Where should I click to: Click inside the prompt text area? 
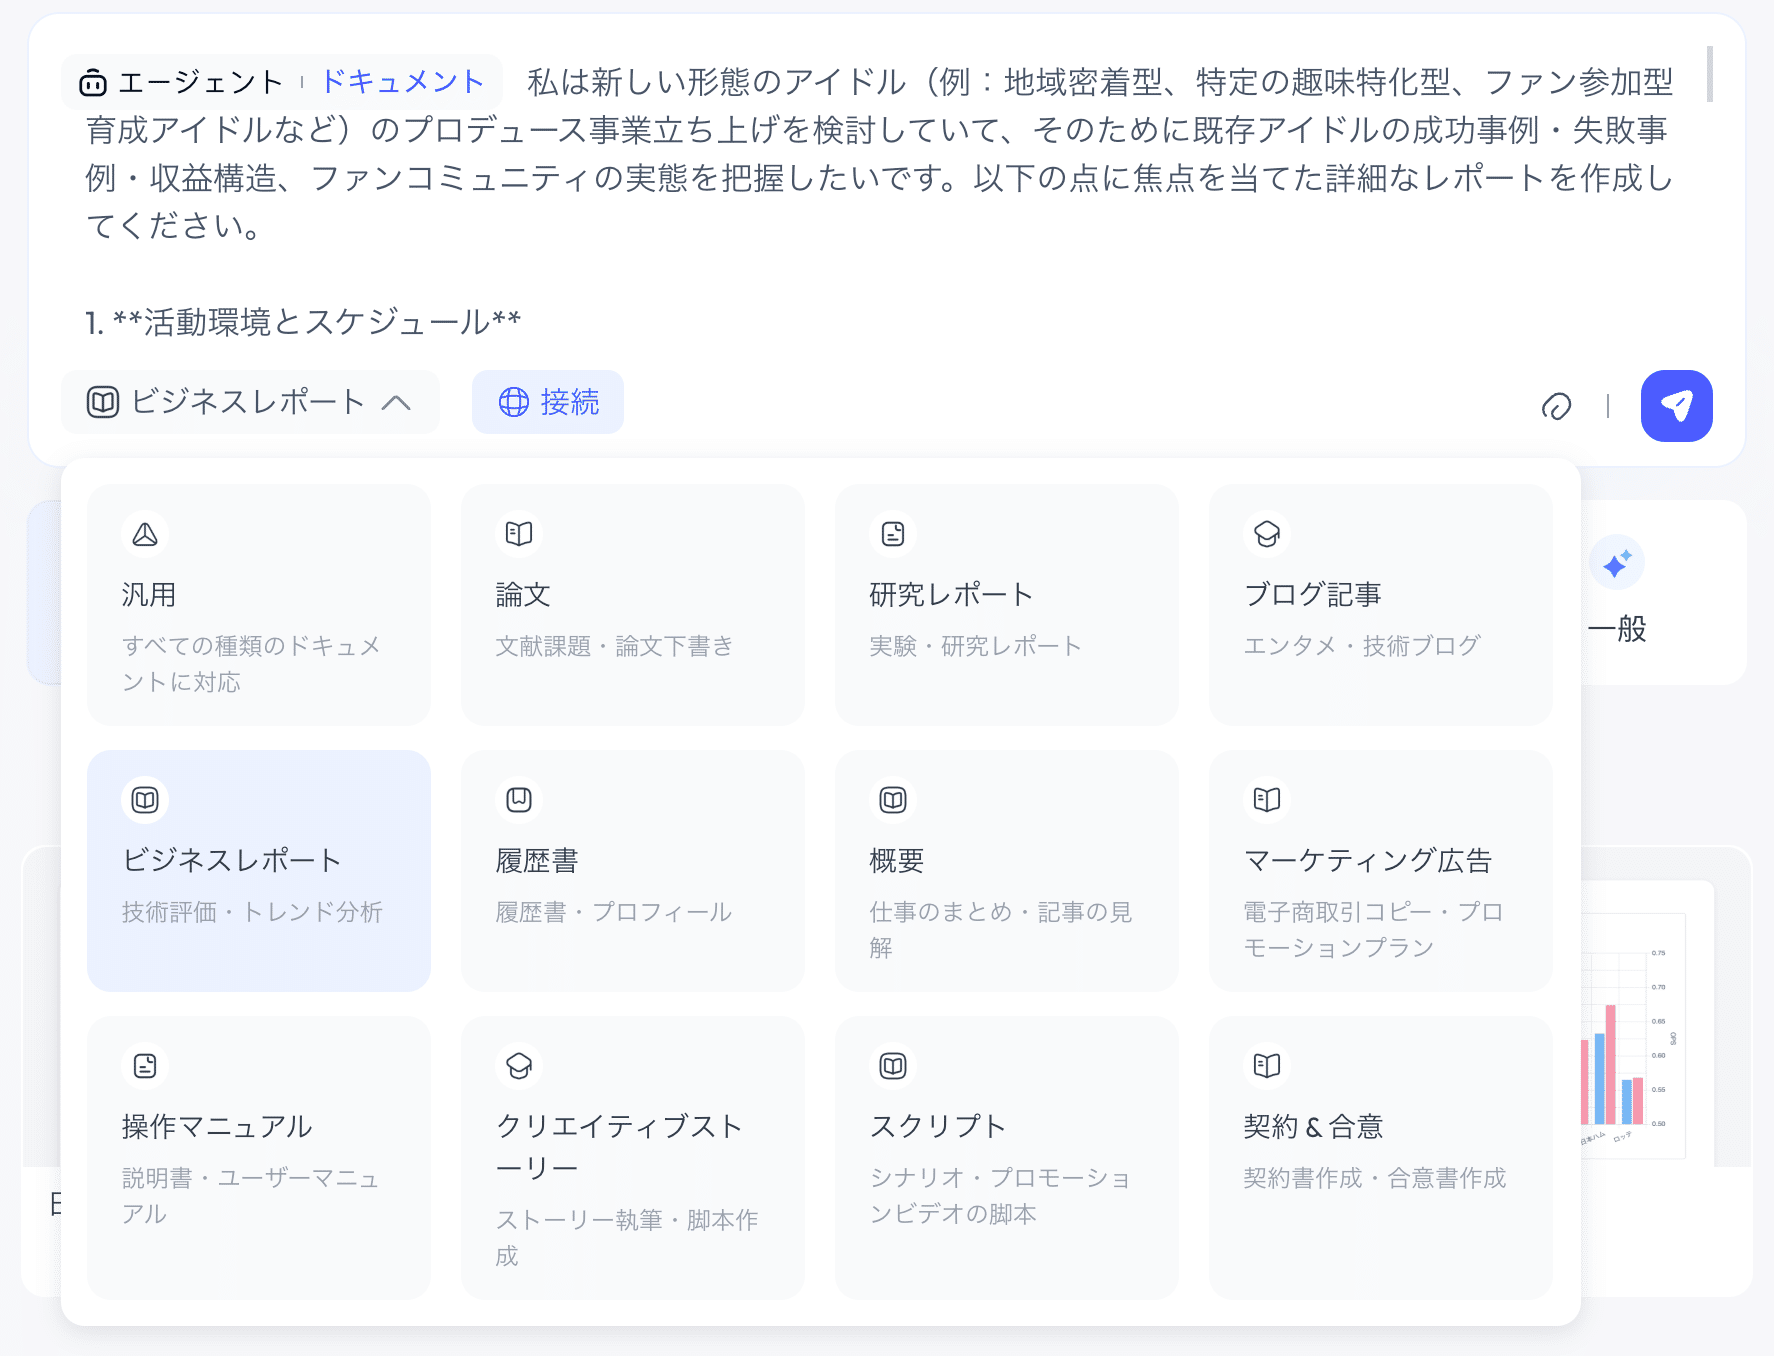click(x=880, y=200)
